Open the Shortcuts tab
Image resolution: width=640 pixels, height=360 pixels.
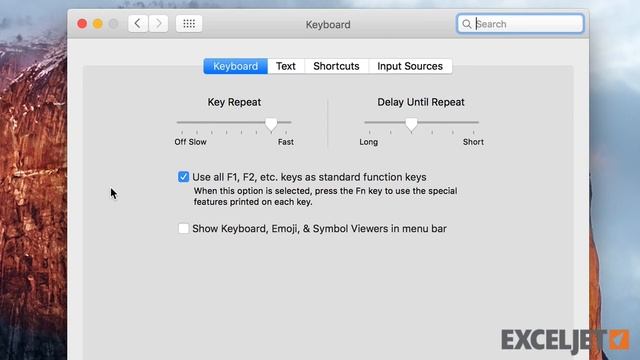336,66
